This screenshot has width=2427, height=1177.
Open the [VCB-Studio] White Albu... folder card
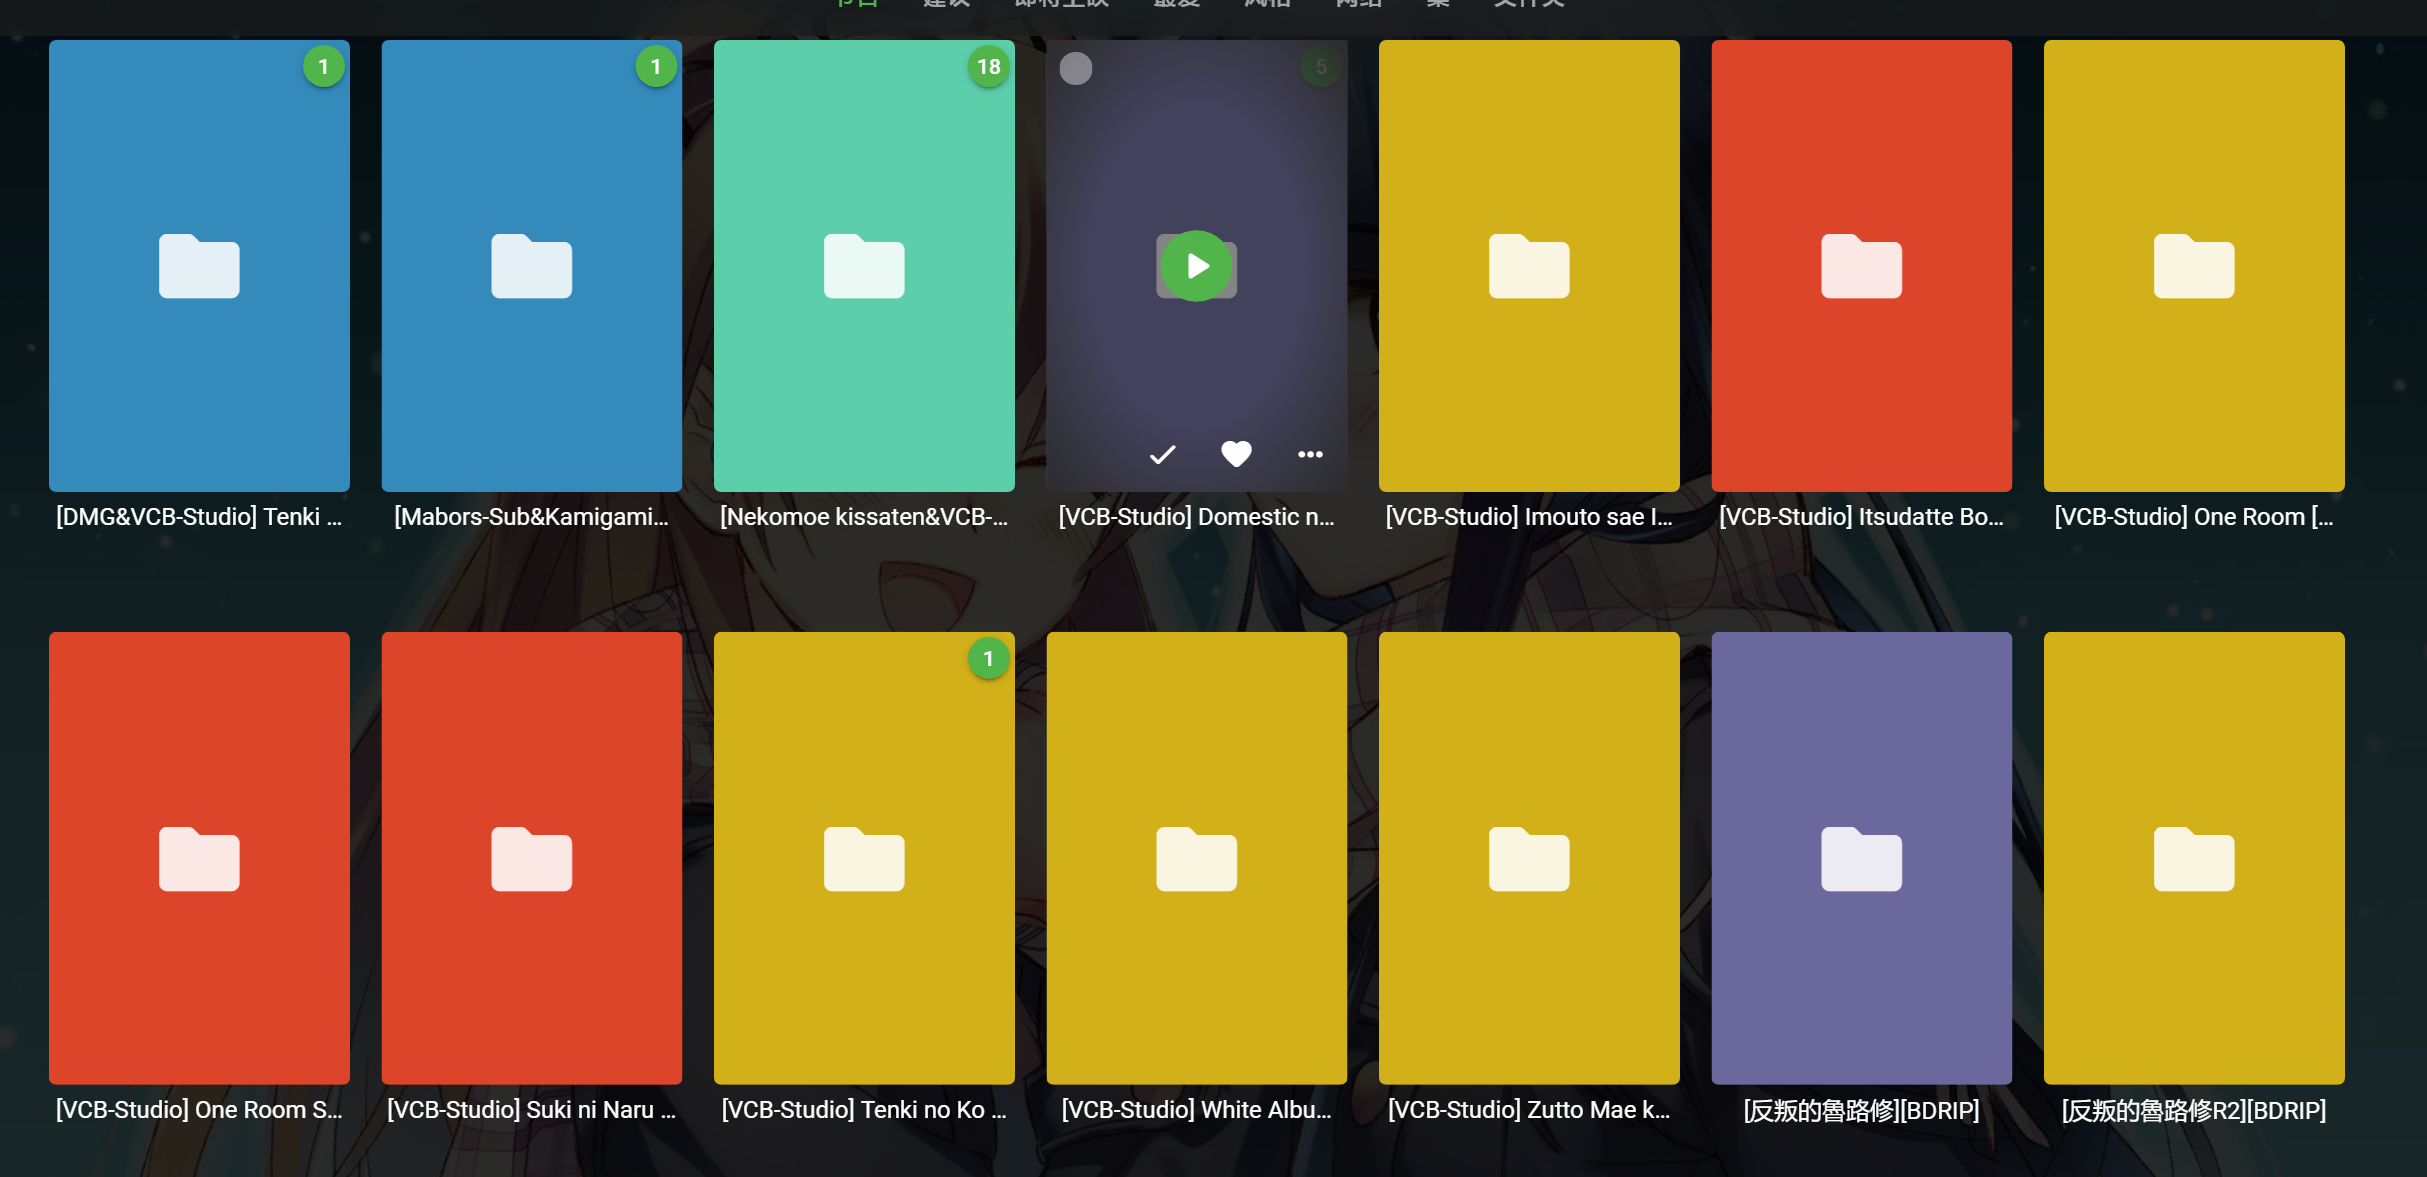point(1197,858)
